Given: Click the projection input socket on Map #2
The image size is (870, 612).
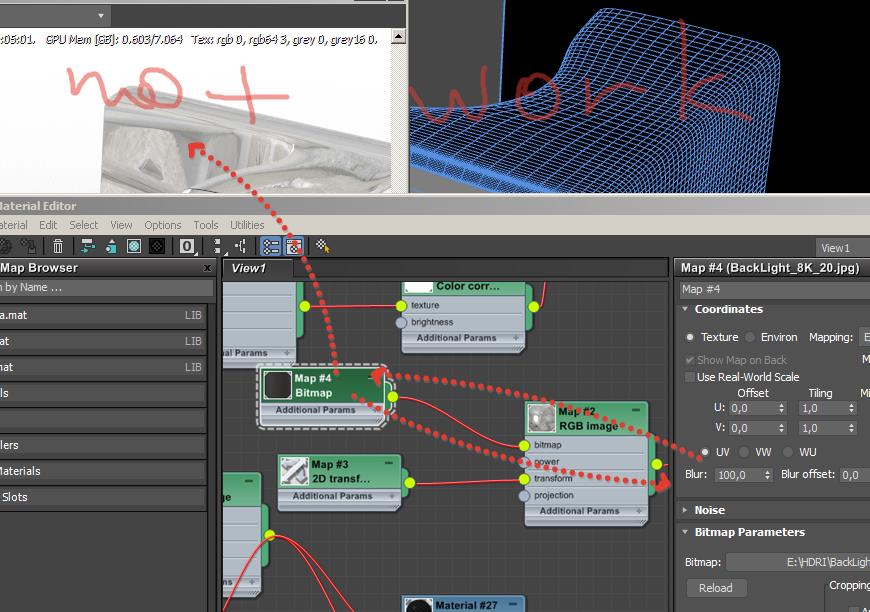Looking at the screenshot, I should pyautogui.click(x=524, y=495).
